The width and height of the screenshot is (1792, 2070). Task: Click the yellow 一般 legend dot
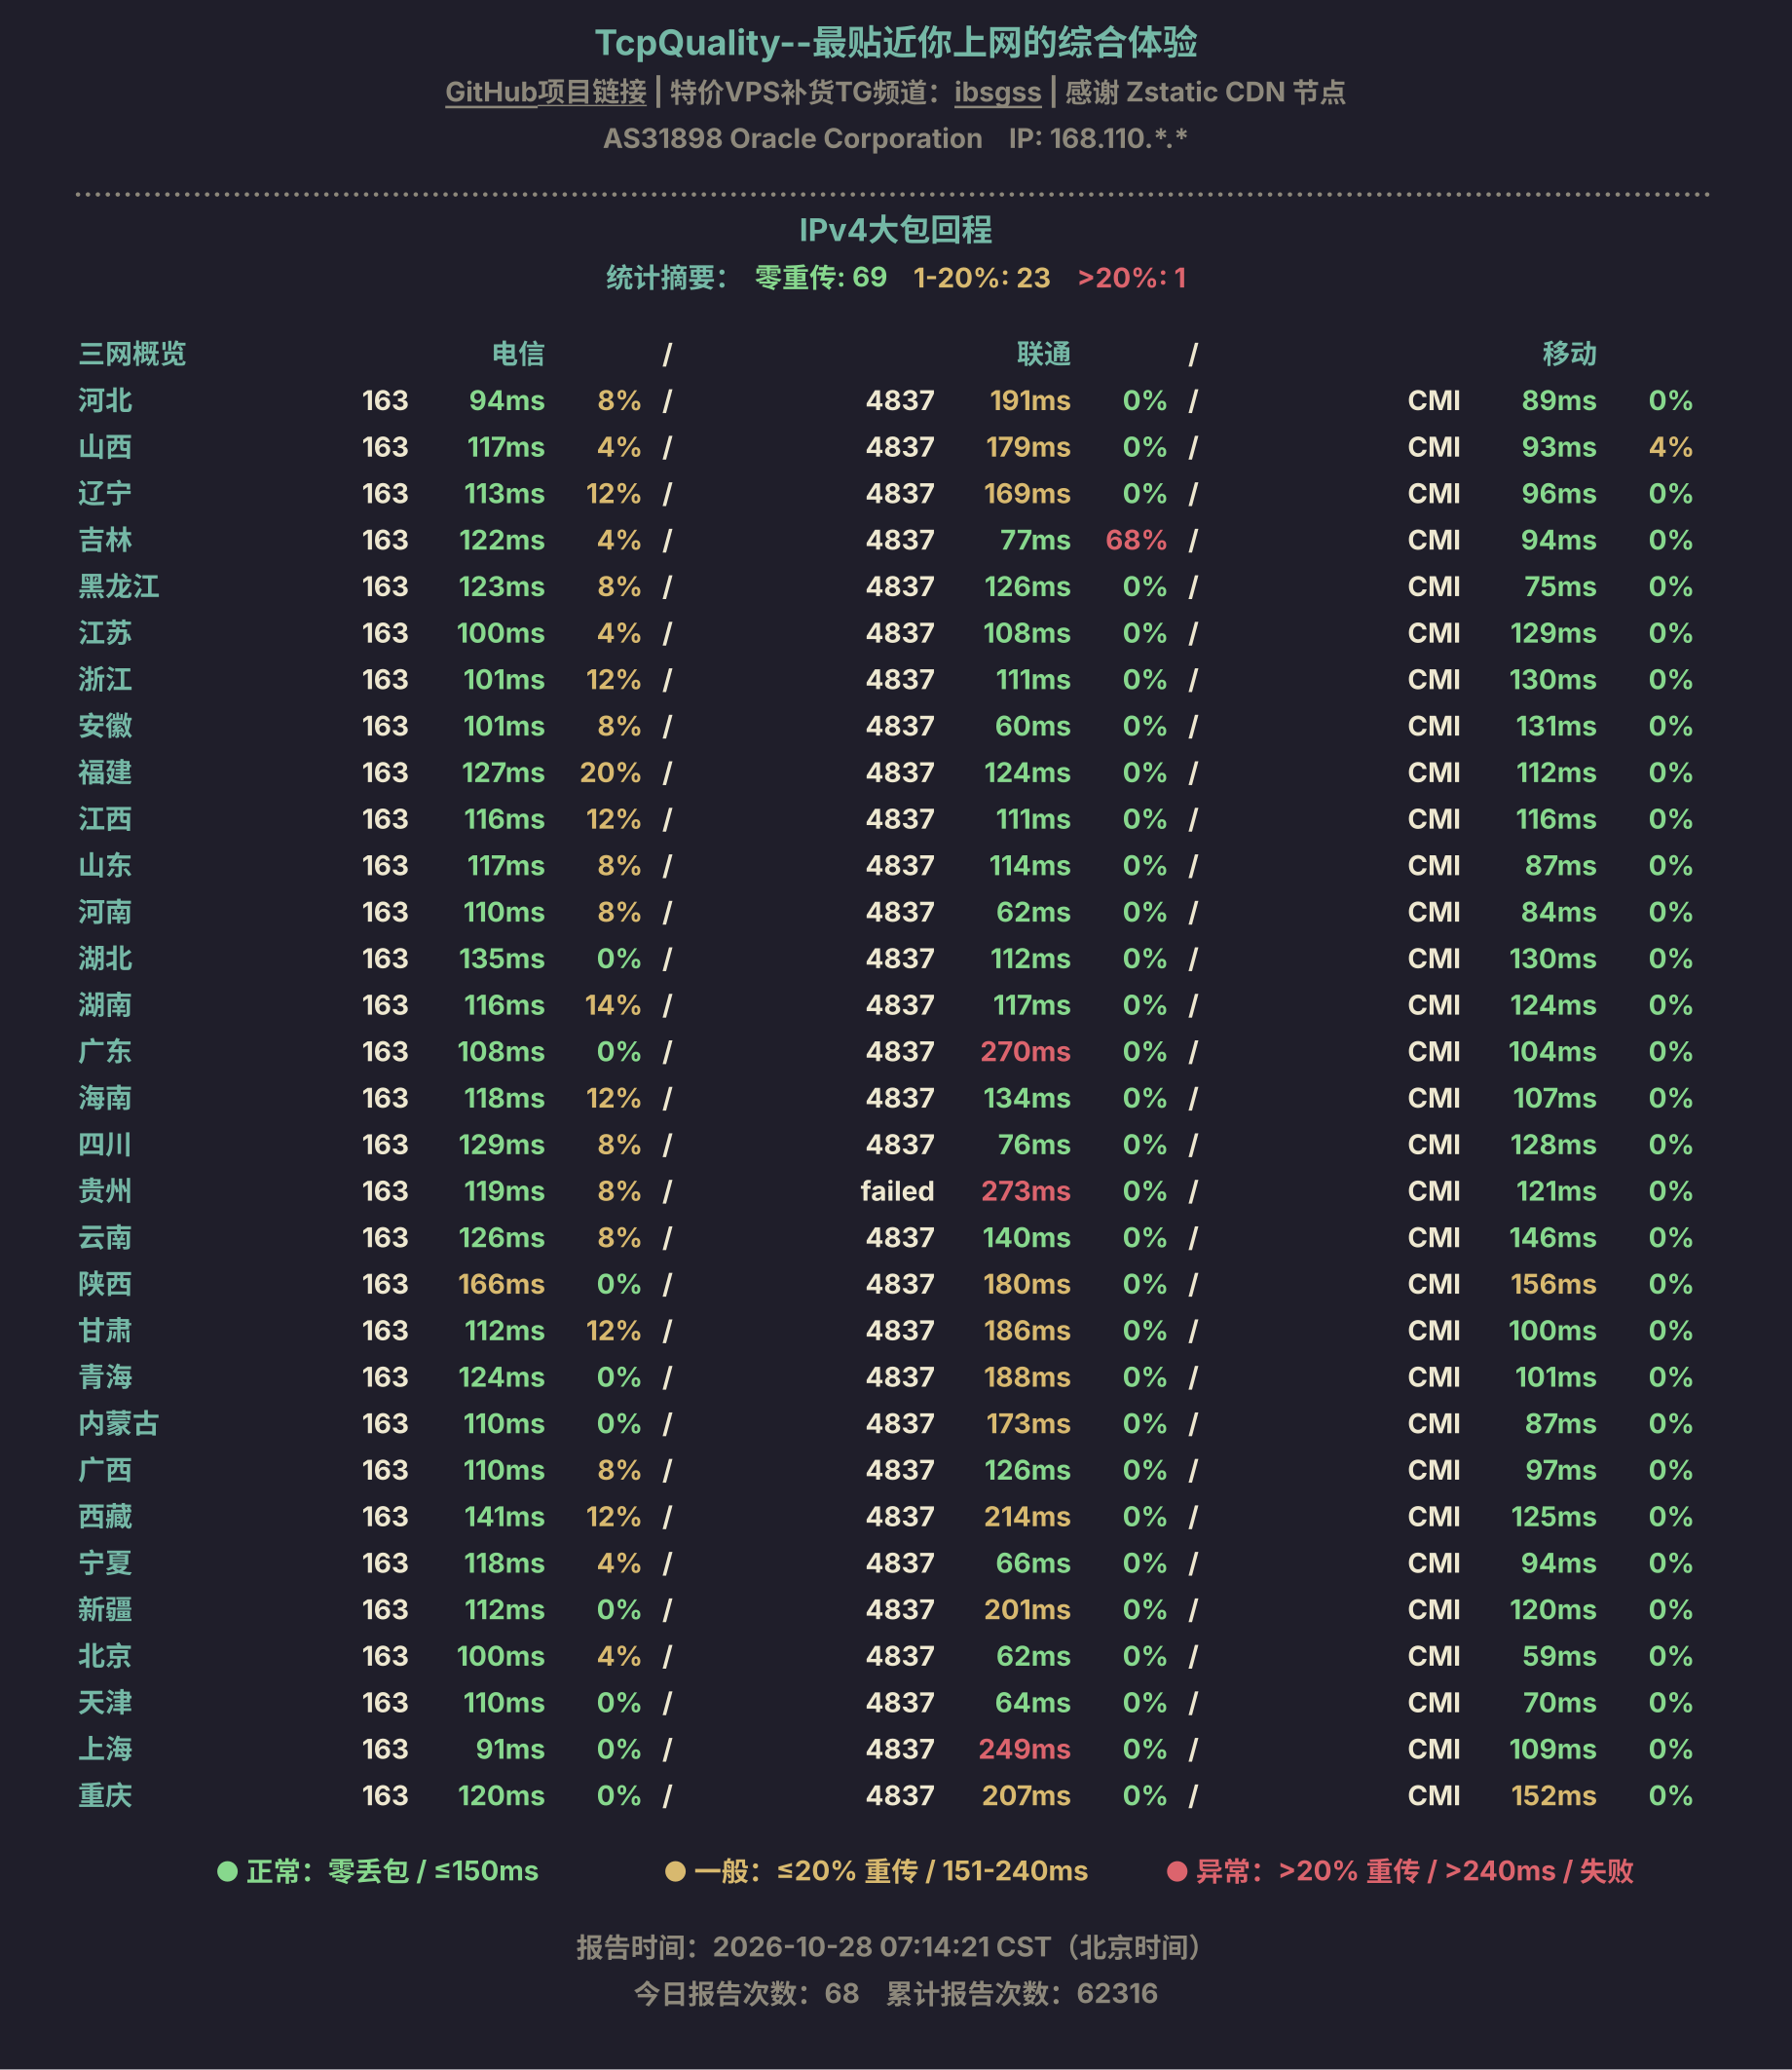[x=675, y=1871]
